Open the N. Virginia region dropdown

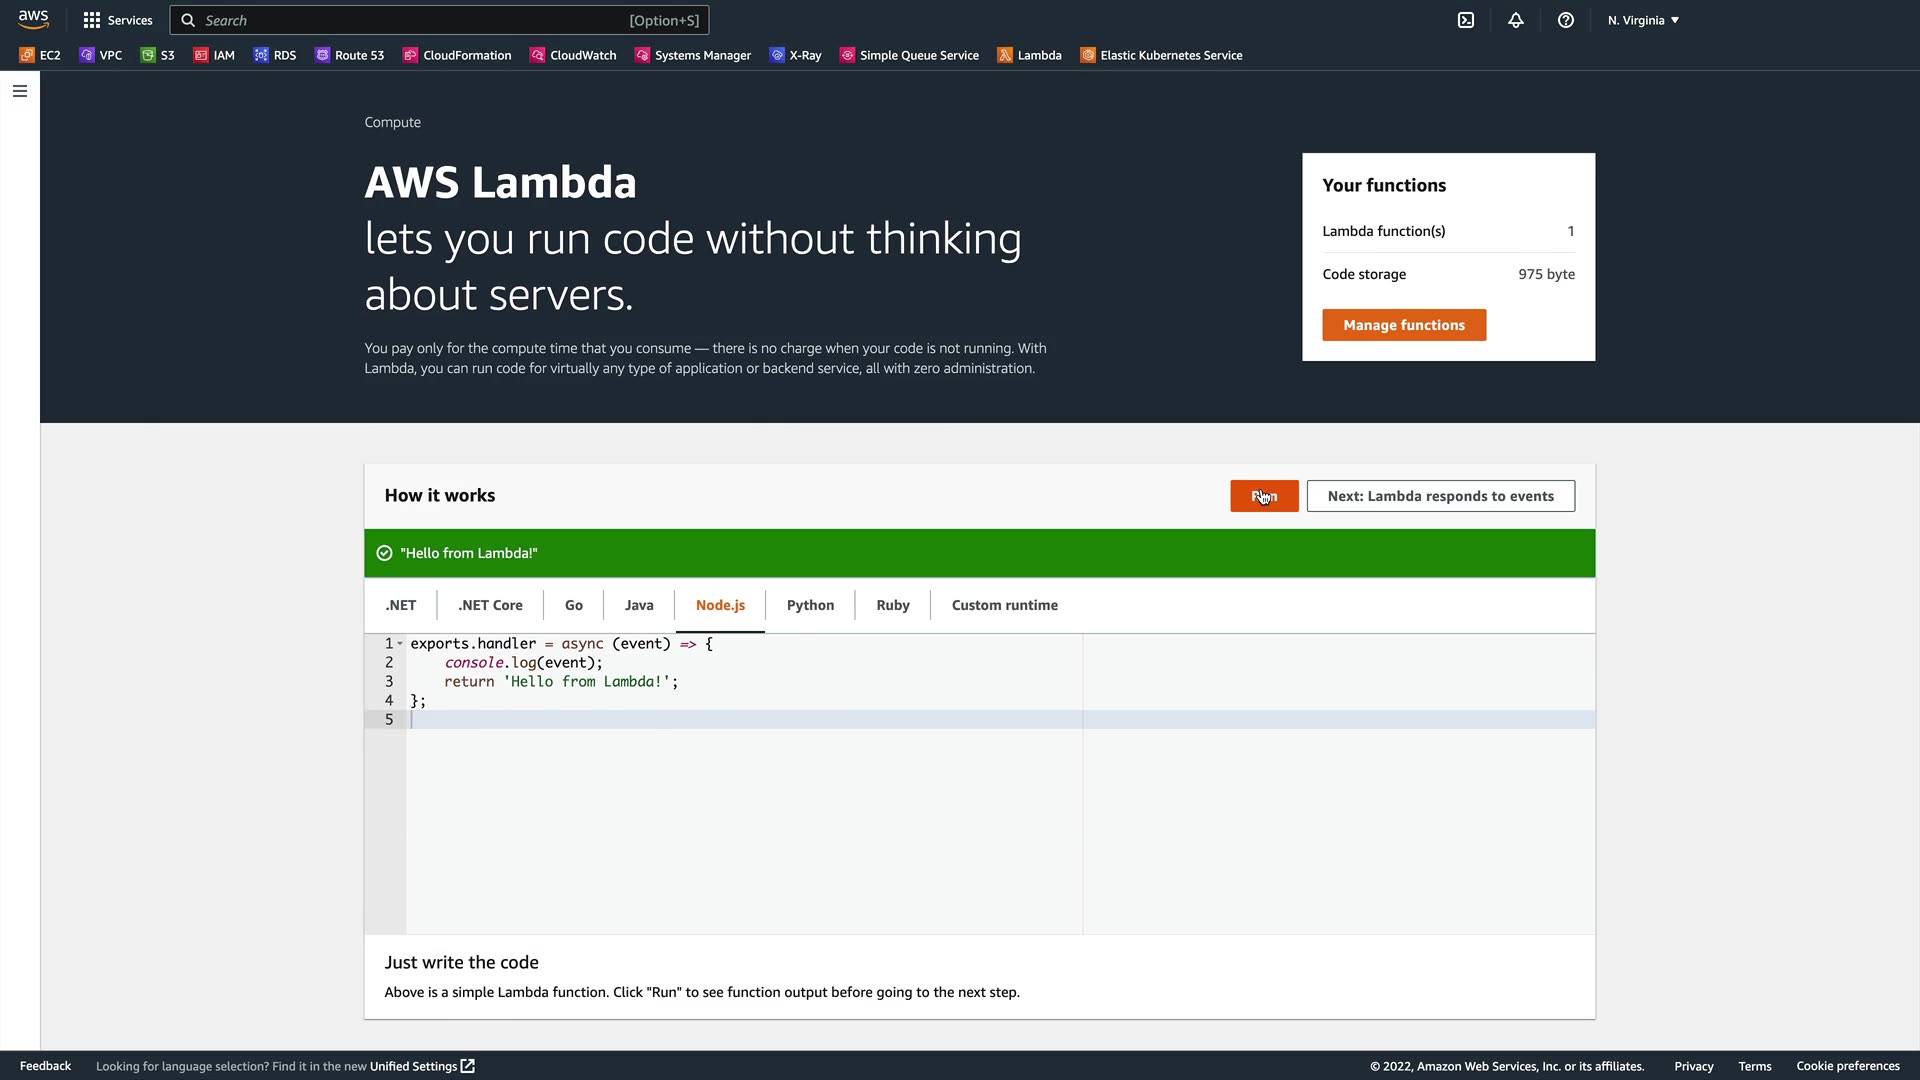pos(1643,20)
